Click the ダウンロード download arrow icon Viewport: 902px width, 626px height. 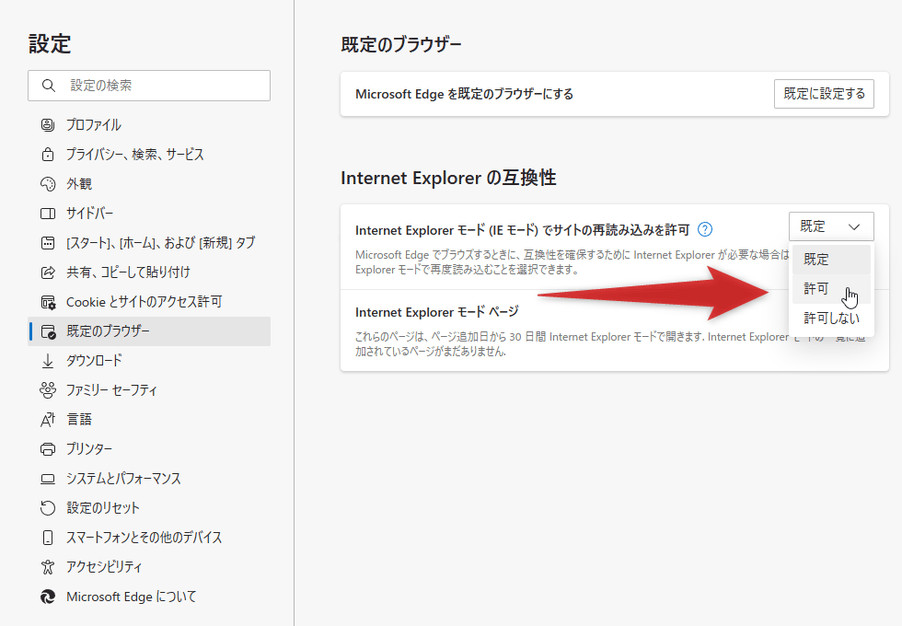click(x=48, y=361)
